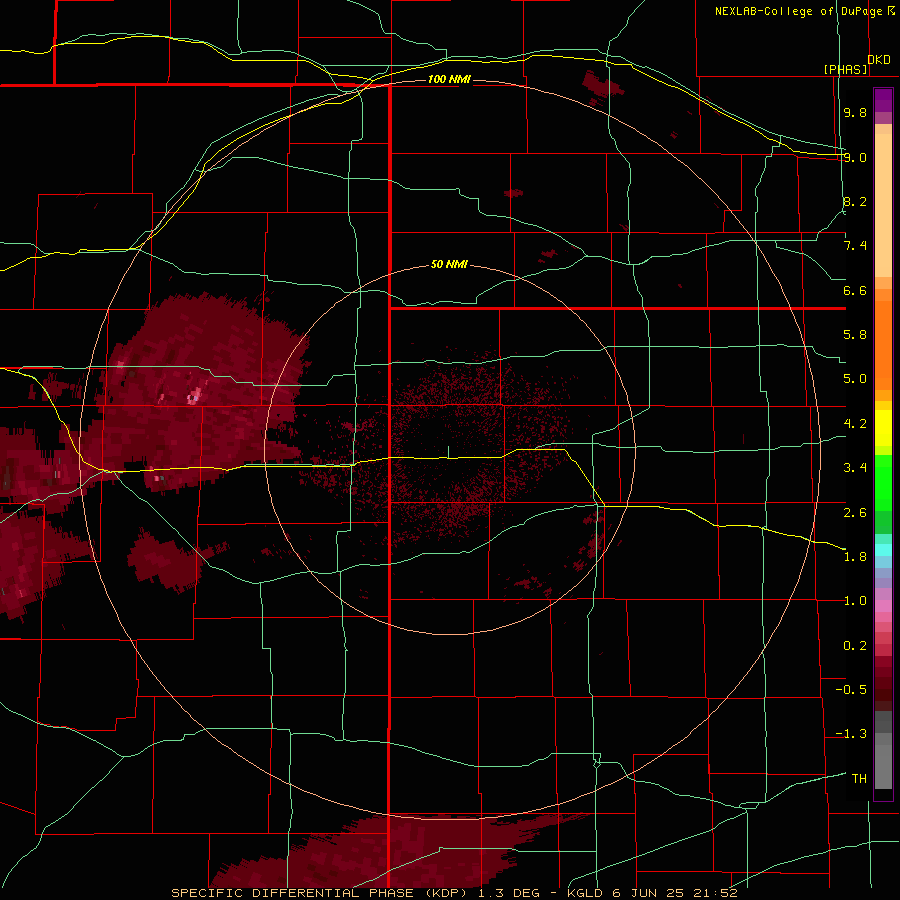Select the 3.4 scale value
This screenshot has height=900, width=900.
855,468
